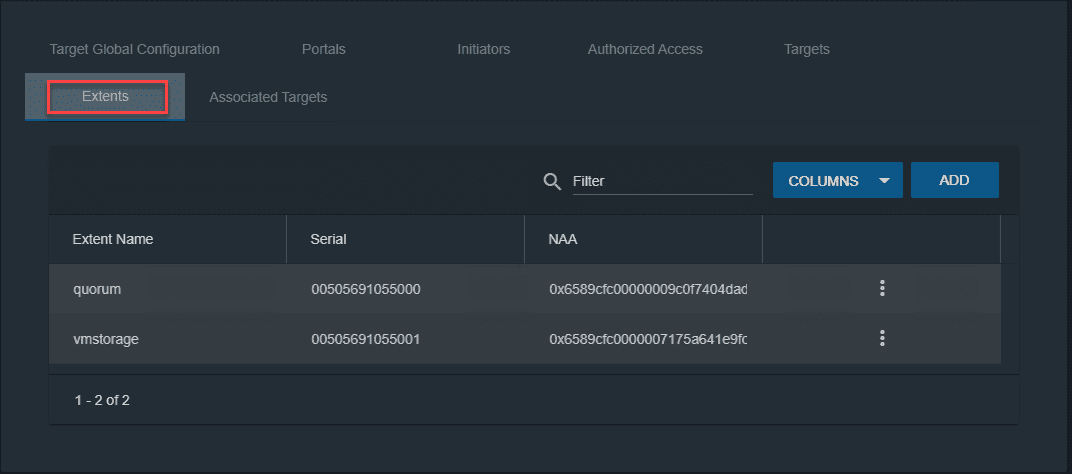Go to the Initiators tab
The image size is (1072, 474).
(x=483, y=49)
